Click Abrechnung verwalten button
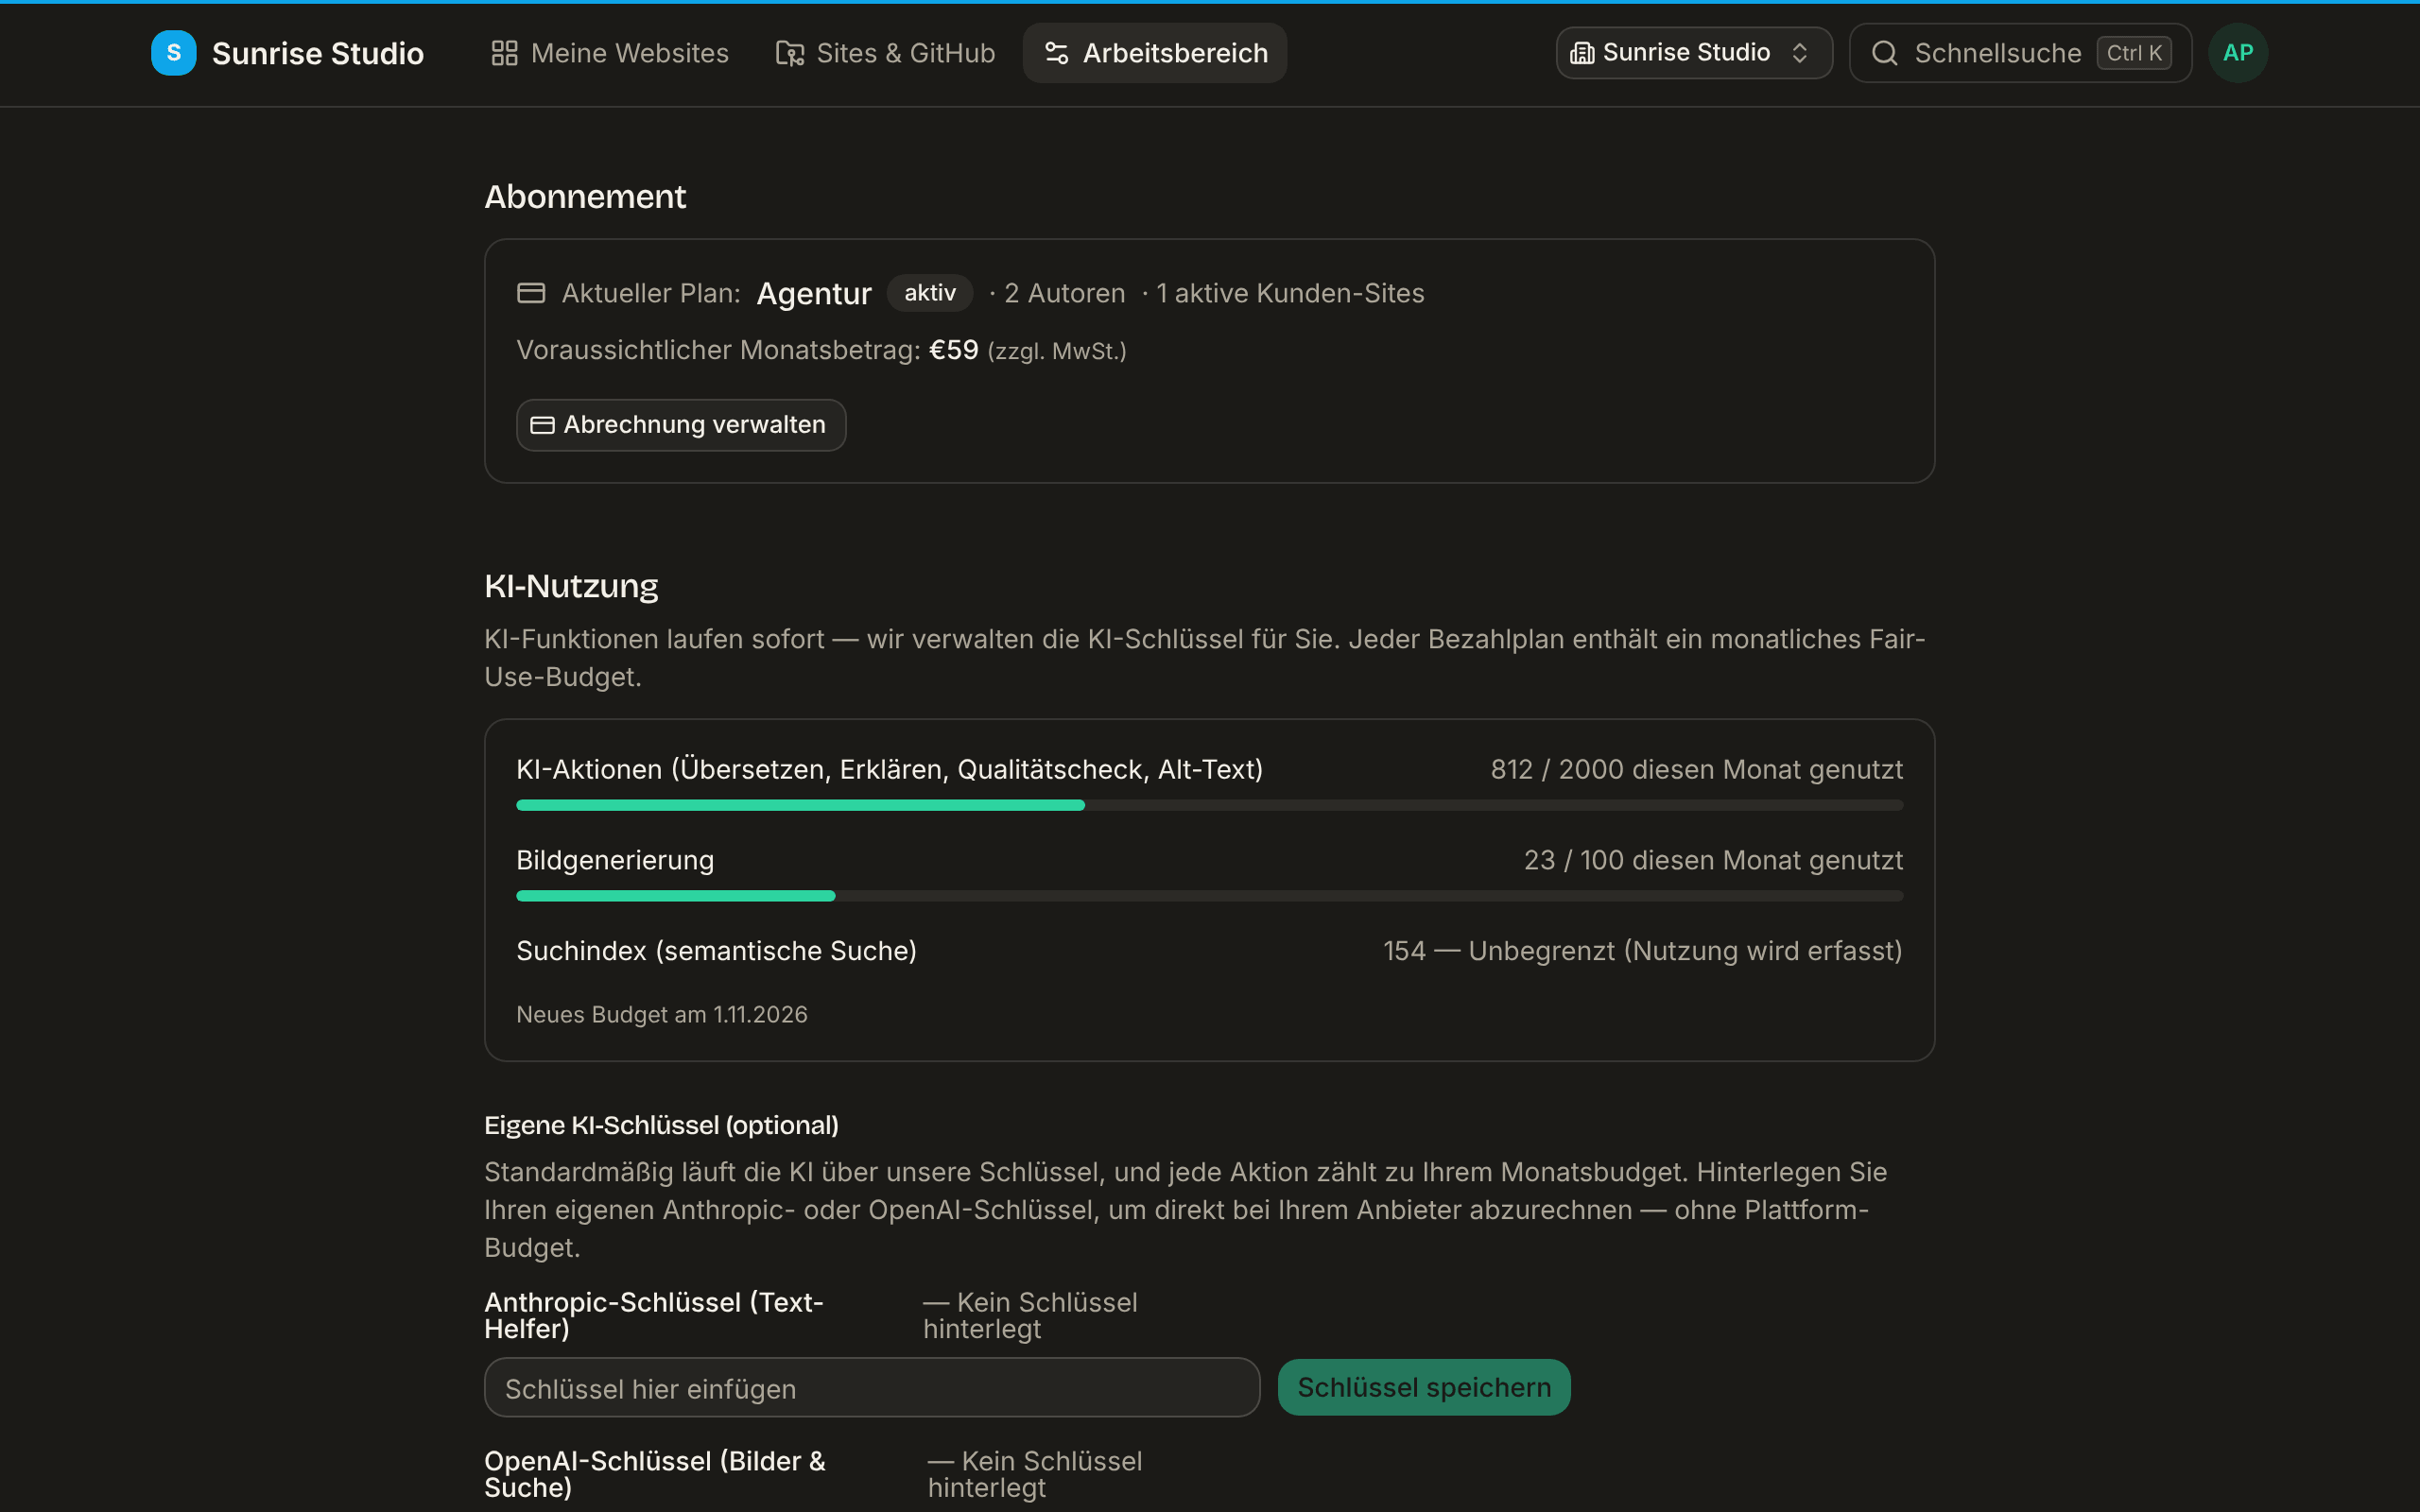 (x=681, y=425)
